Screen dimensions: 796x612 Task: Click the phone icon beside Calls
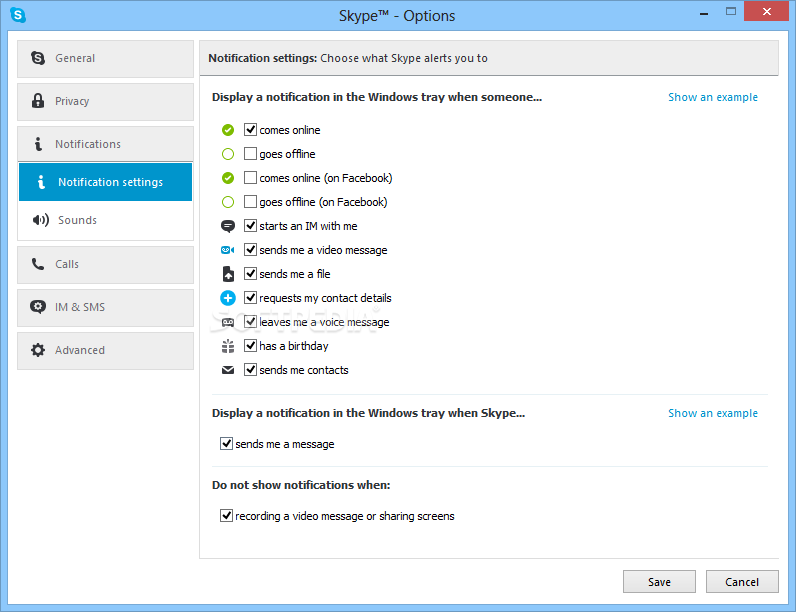point(38,264)
